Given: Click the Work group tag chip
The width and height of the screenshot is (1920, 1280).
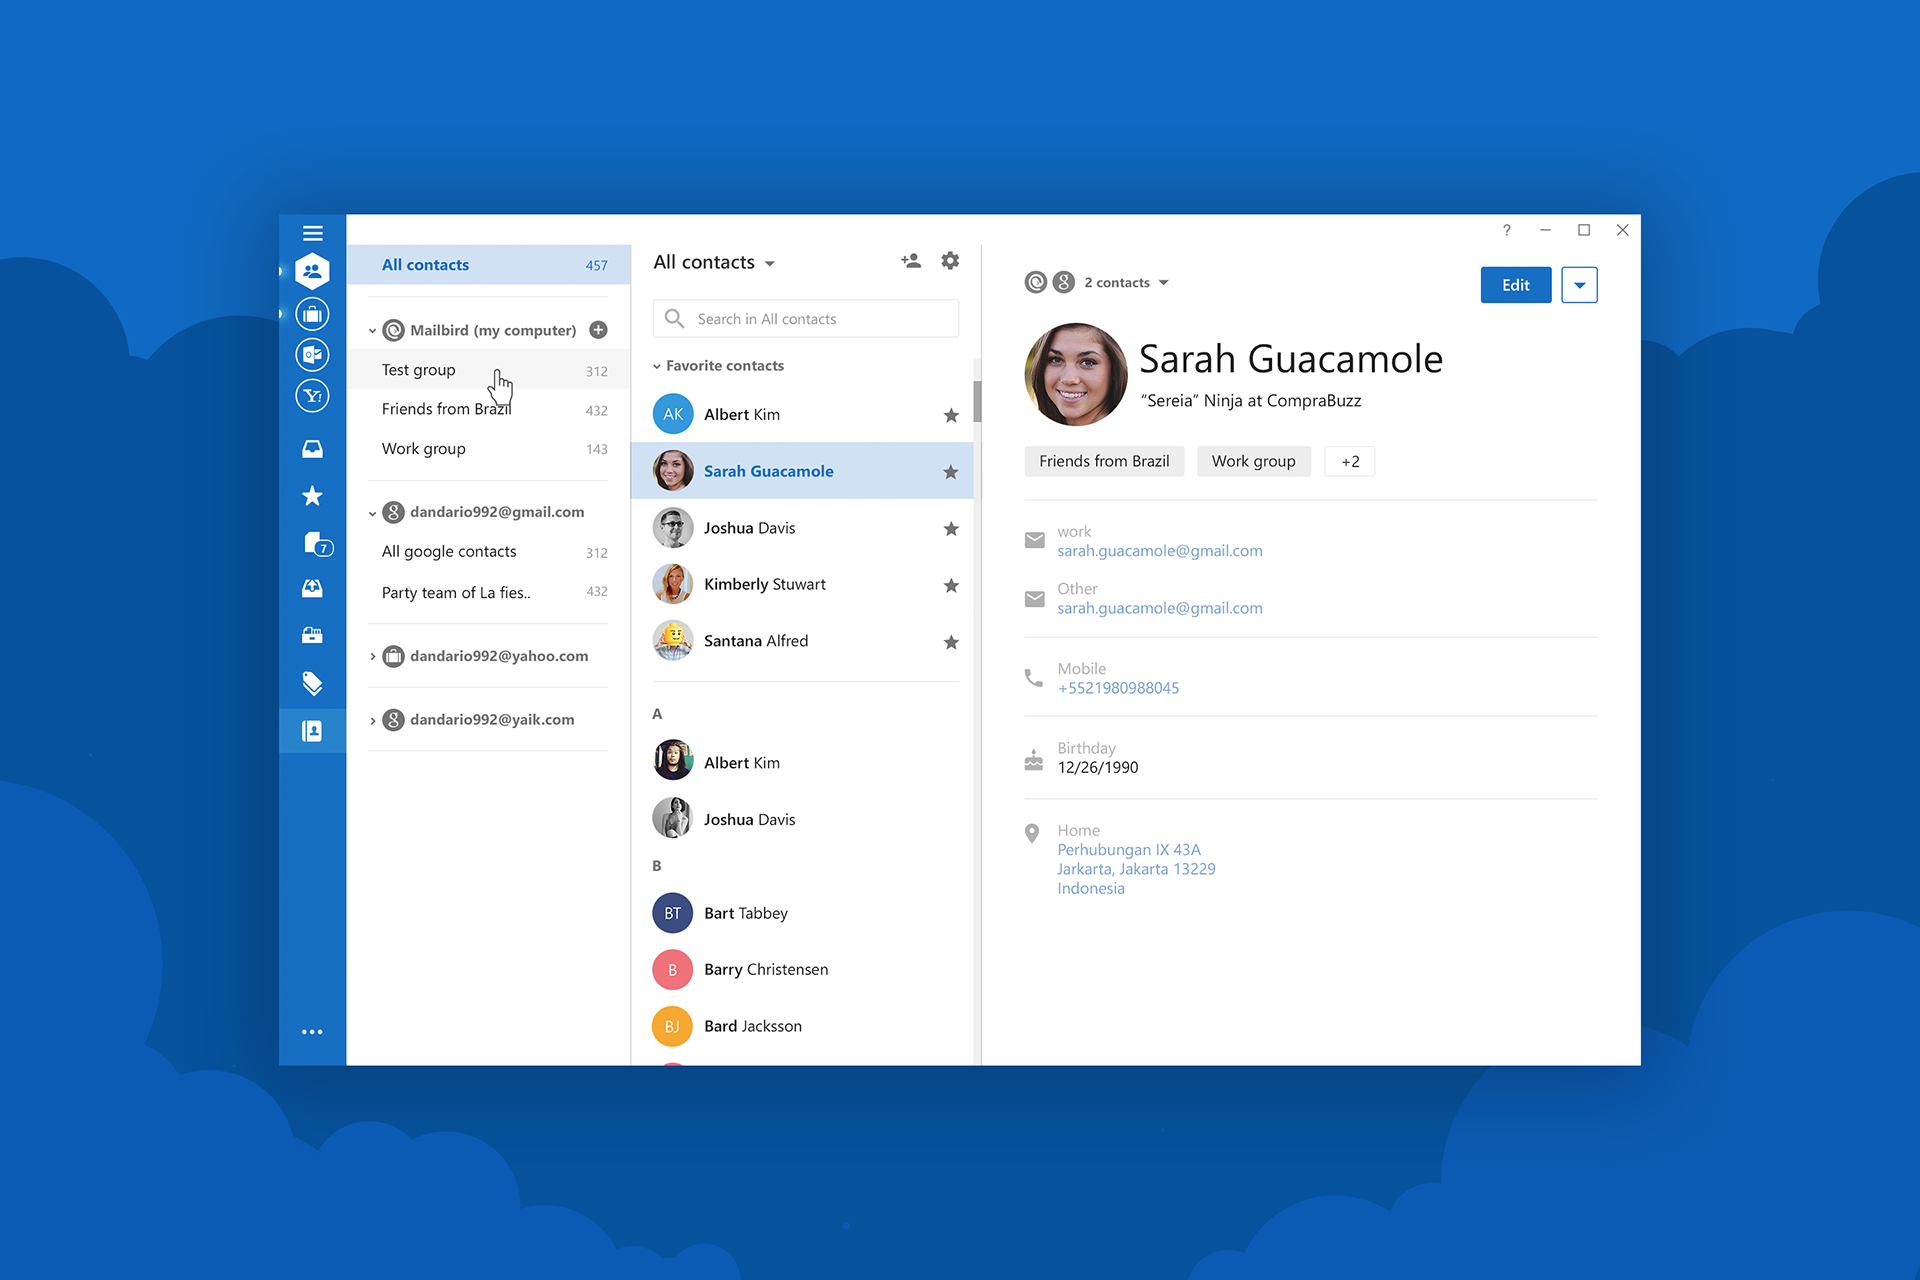Looking at the screenshot, I should 1254,461.
